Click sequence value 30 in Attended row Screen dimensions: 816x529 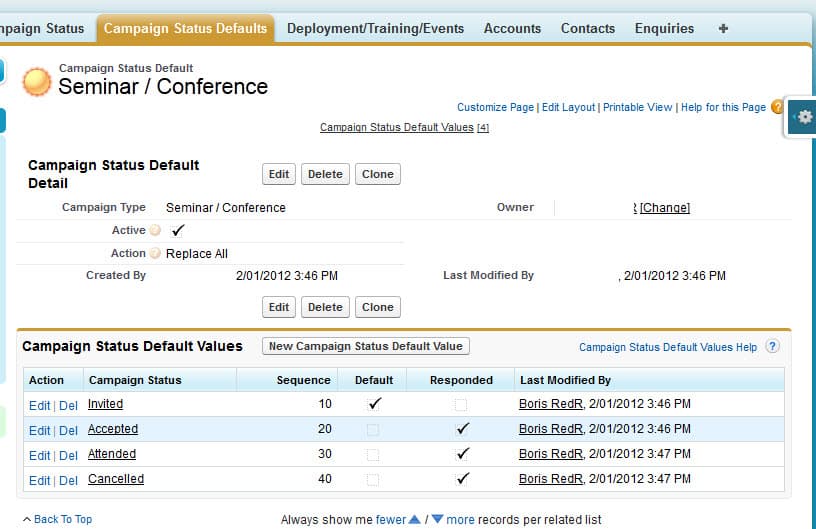[x=325, y=454]
